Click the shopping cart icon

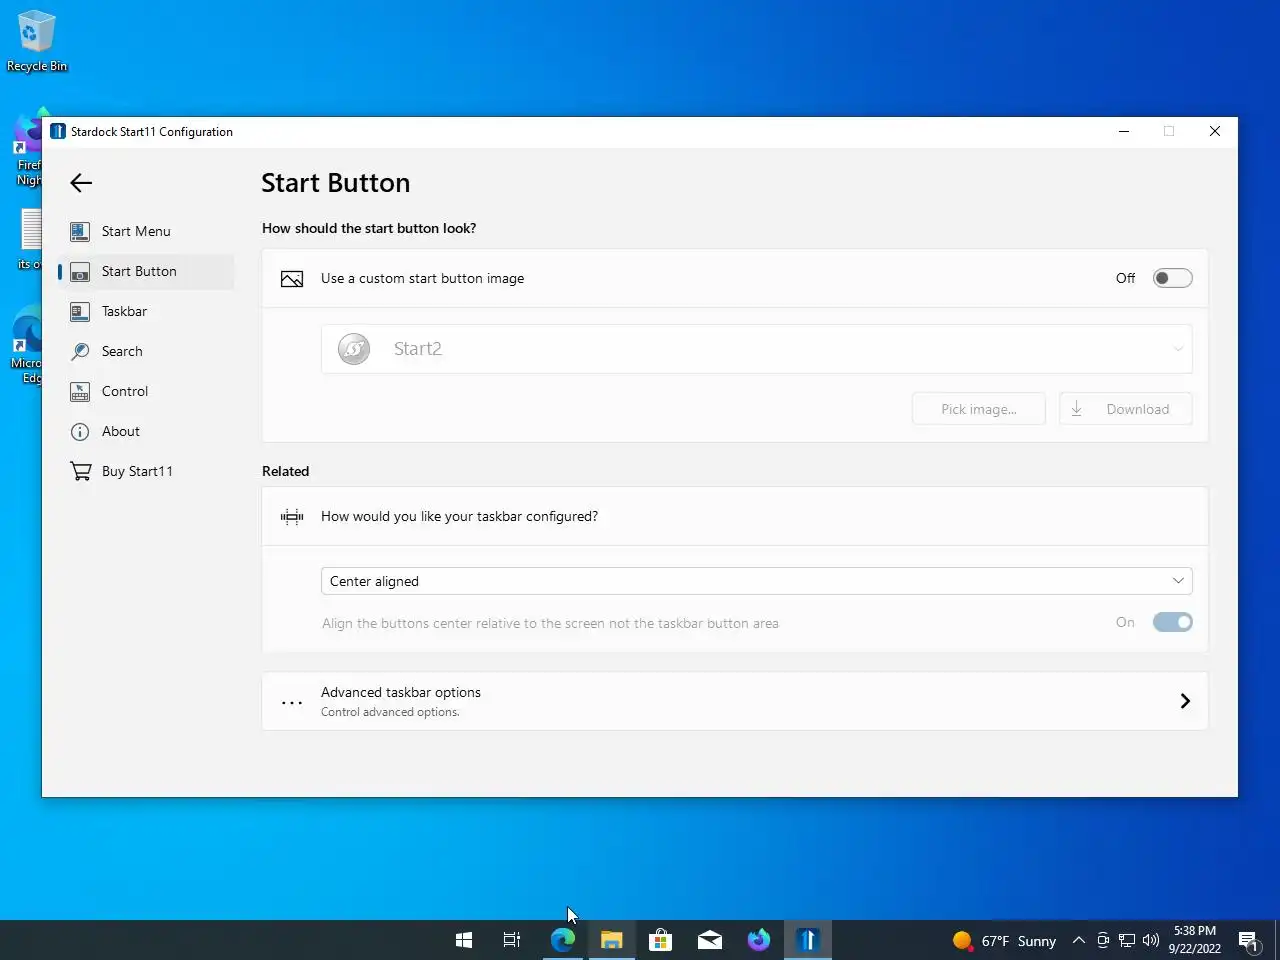[80, 471]
